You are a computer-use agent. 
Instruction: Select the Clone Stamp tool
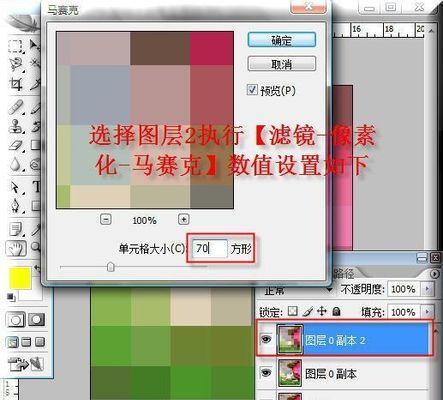coord(16,127)
